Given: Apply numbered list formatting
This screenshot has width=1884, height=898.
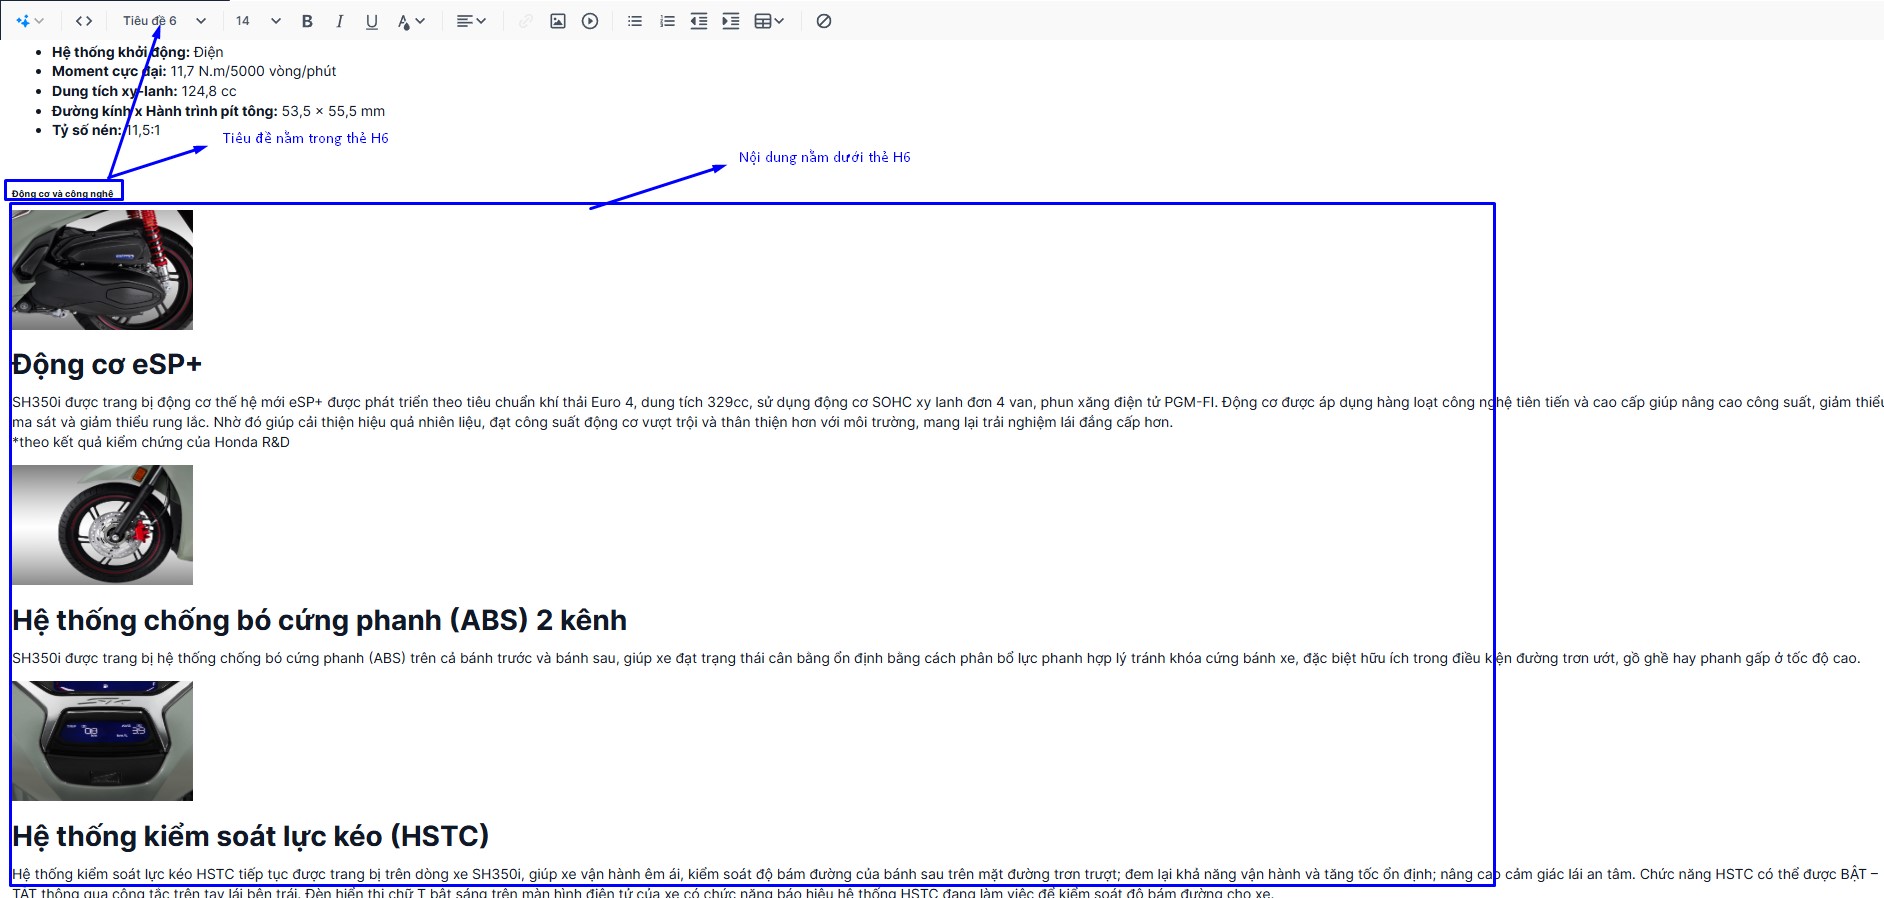Looking at the screenshot, I should click(x=667, y=21).
